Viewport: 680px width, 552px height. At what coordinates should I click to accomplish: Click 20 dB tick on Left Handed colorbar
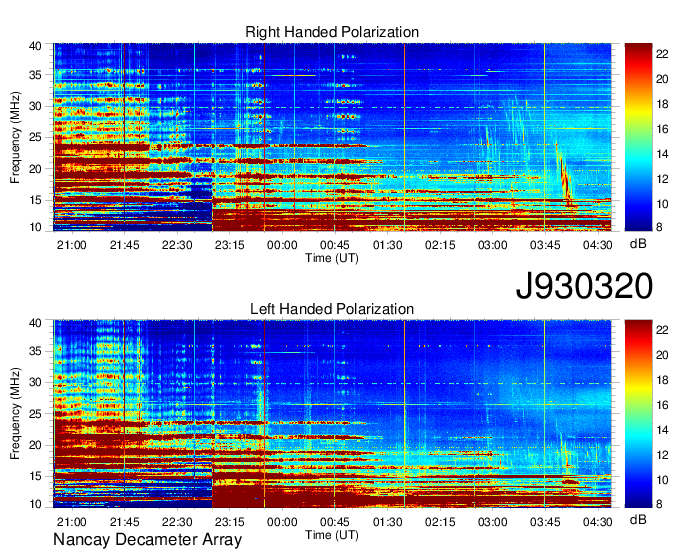(662, 356)
